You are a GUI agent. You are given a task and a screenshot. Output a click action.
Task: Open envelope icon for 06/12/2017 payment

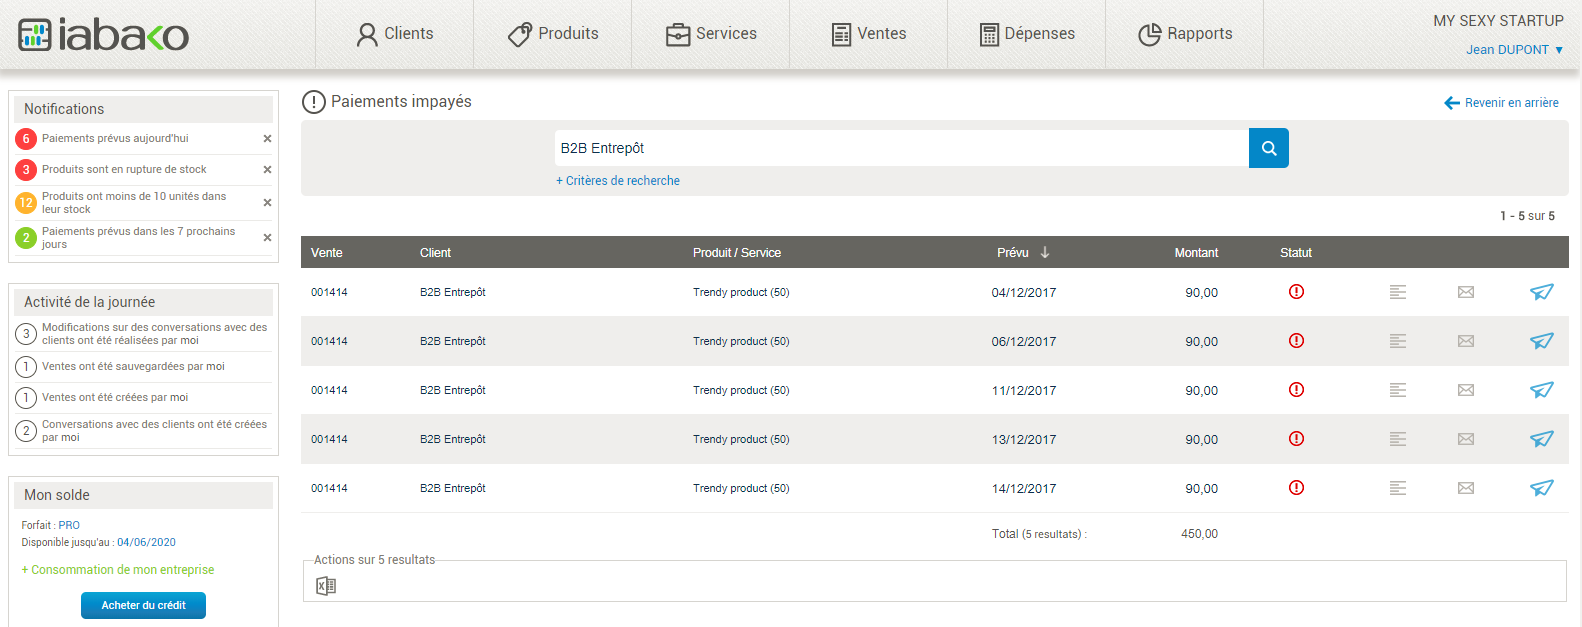pos(1466,341)
